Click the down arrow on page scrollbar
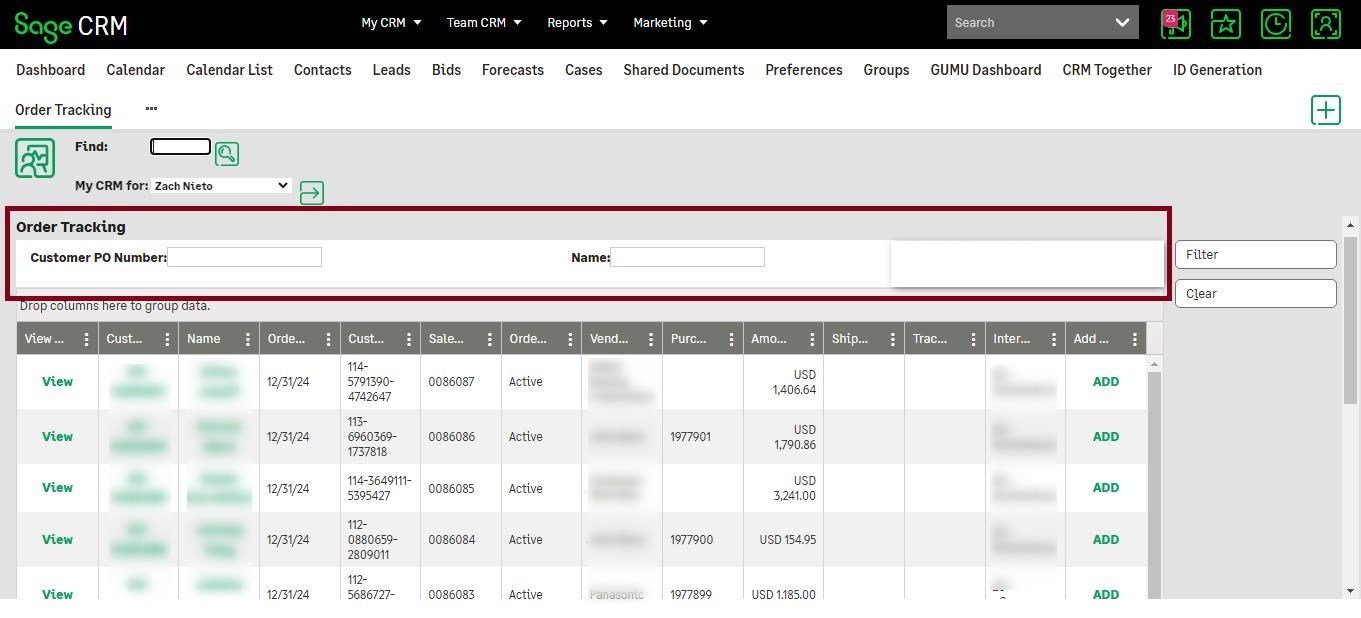The width and height of the screenshot is (1361, 618). coord(1350,591)
